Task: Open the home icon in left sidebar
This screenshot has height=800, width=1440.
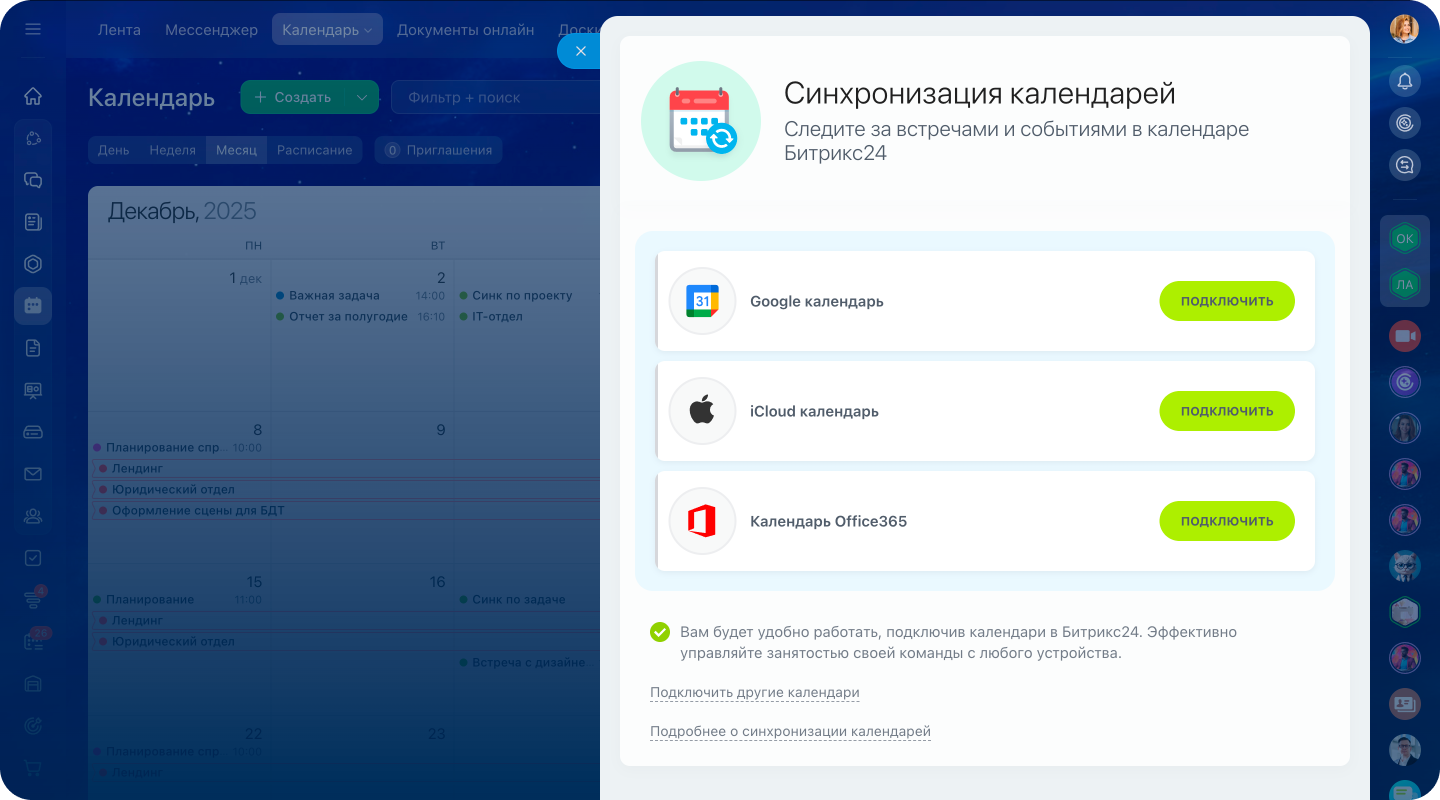Action: [33, 96]
